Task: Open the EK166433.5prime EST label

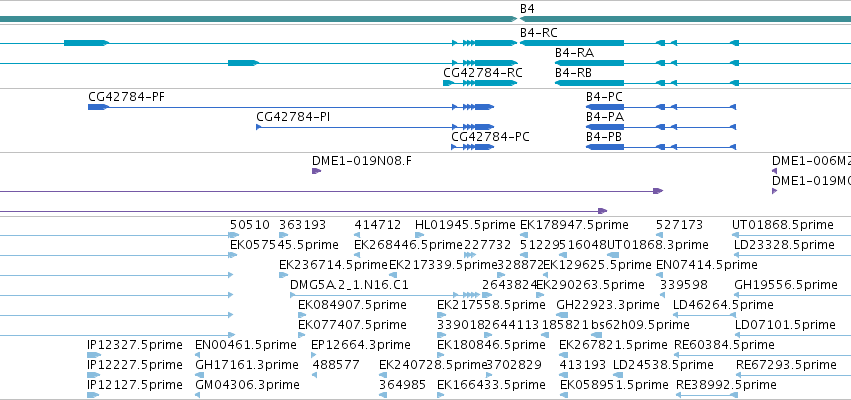Action: pos(491,385)
